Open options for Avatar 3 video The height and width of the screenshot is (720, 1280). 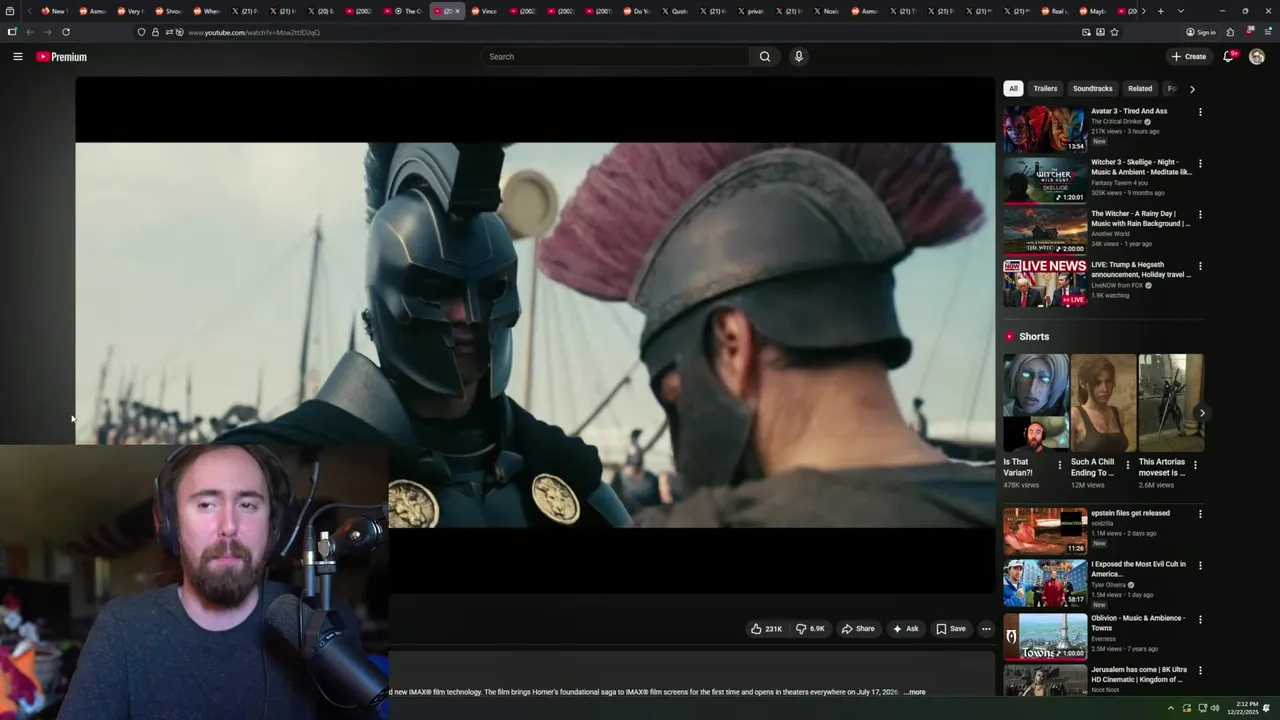[1200, 112]
